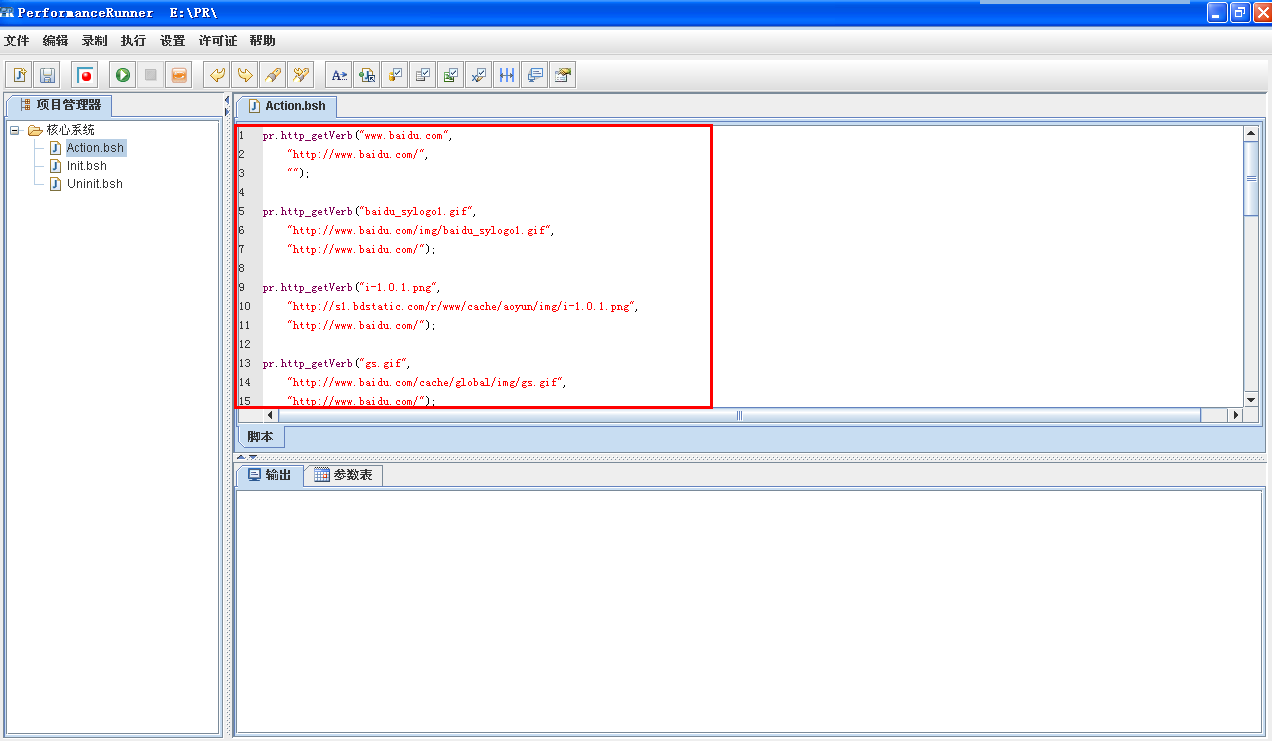Click the speech bubble comment icon
Screen dimensions: 1272x741
535,75
